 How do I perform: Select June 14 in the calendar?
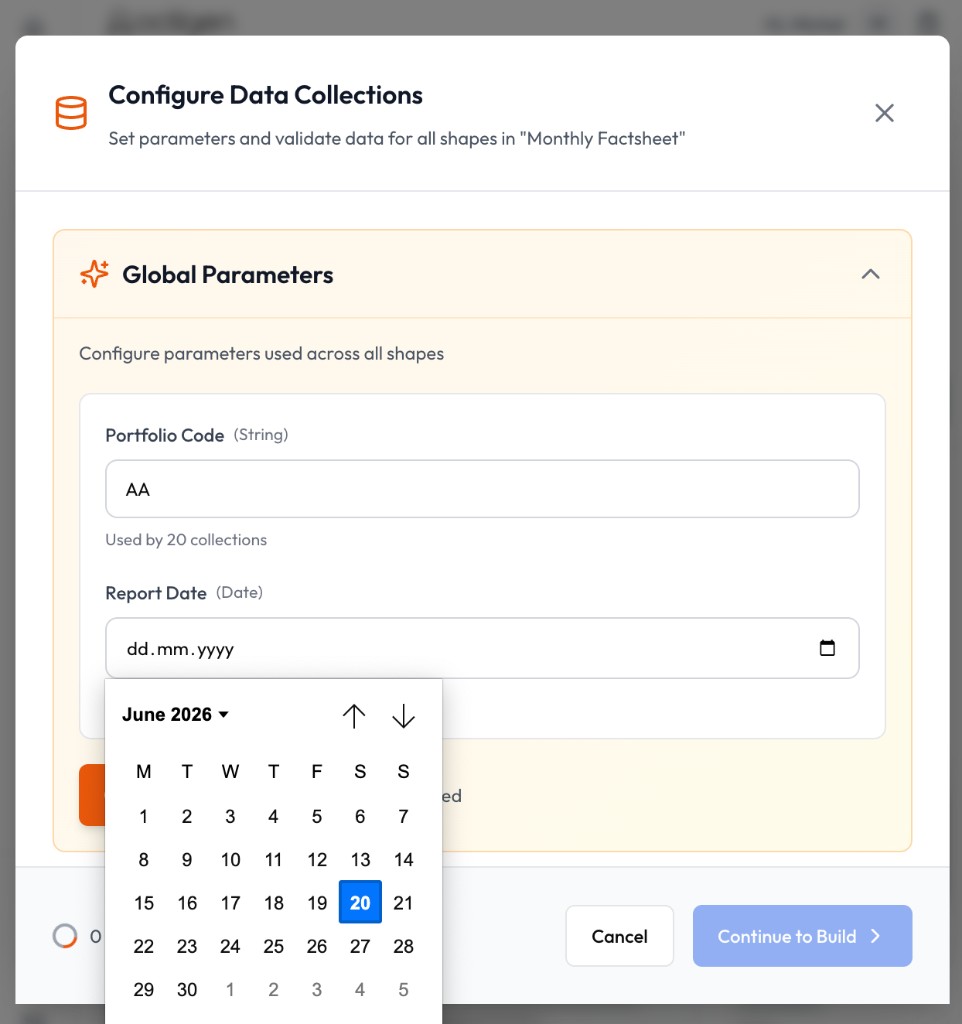404,859
